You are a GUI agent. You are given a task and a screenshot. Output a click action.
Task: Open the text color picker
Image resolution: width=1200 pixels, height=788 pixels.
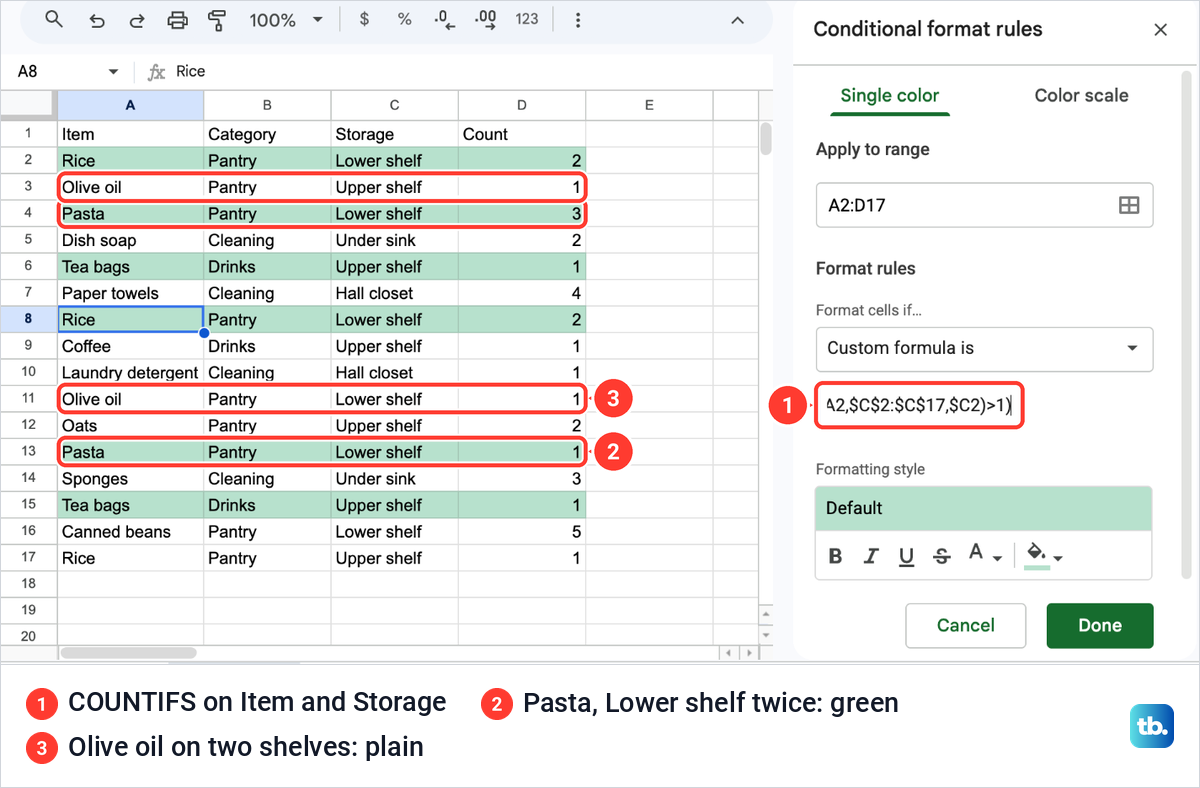pos(983,556)
